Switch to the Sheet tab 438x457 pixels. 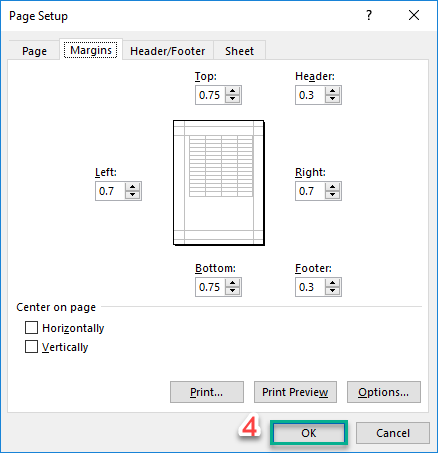click(239, 51)
